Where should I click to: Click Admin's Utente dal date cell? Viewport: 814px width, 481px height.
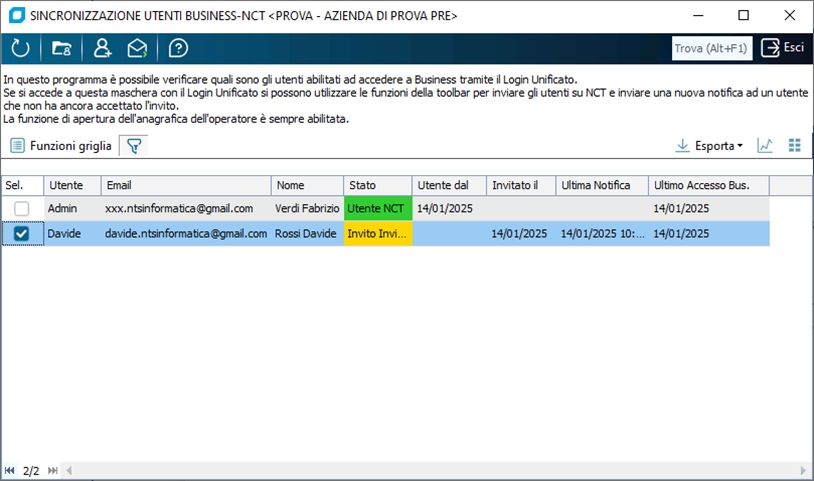[449, 209]
